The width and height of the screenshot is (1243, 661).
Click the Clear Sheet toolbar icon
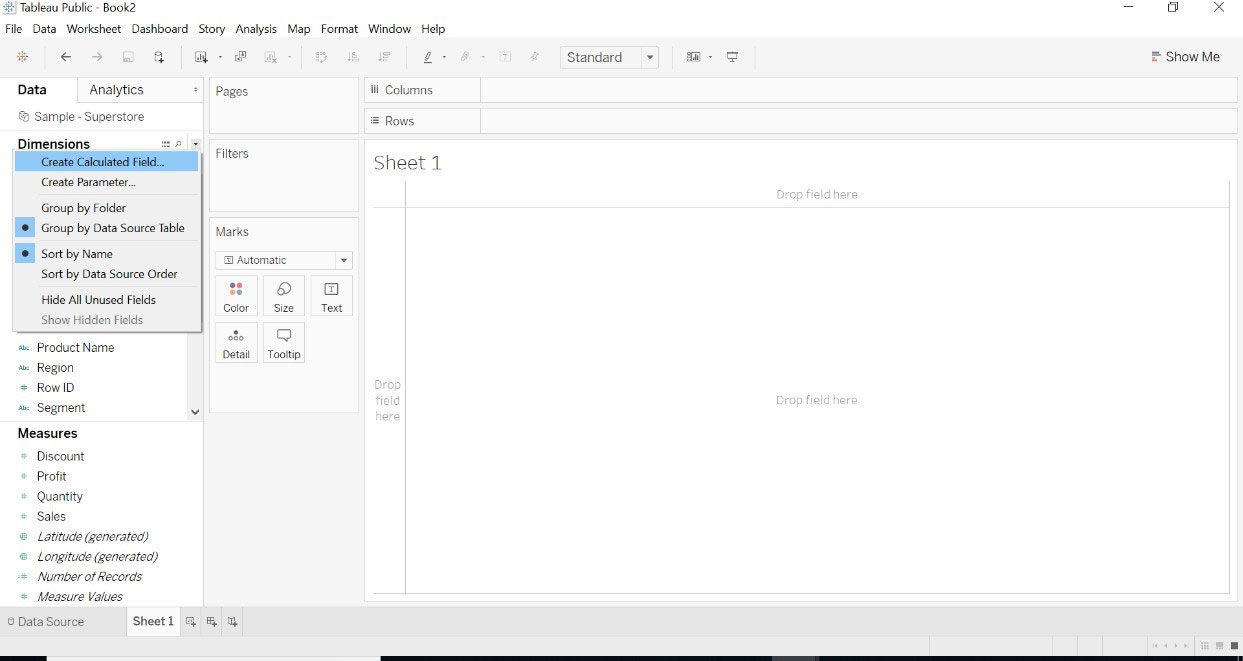(271, 57)
